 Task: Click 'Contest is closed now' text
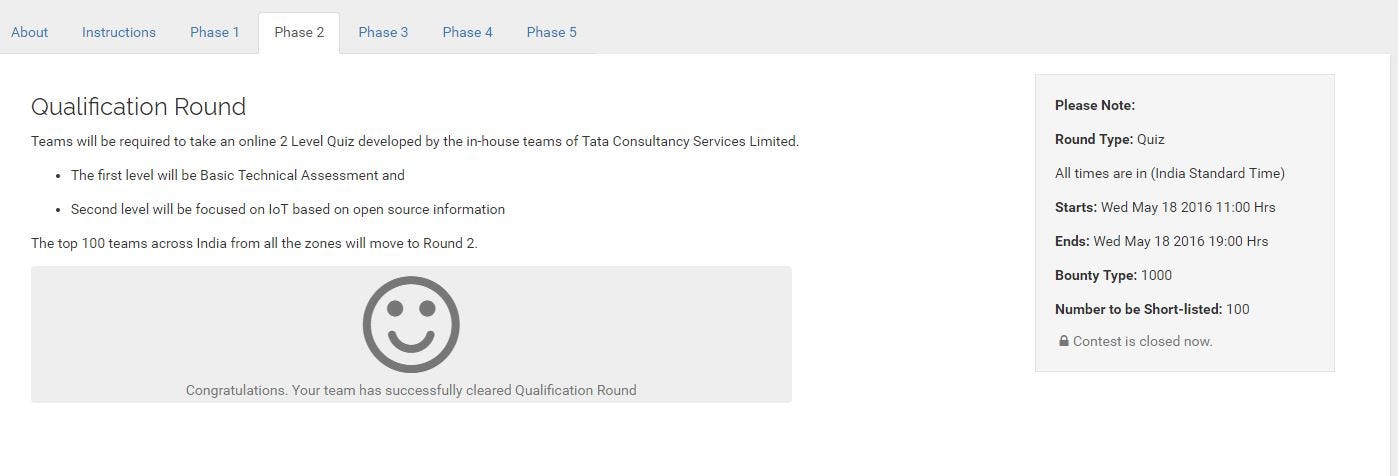(x=1142, y=341)
